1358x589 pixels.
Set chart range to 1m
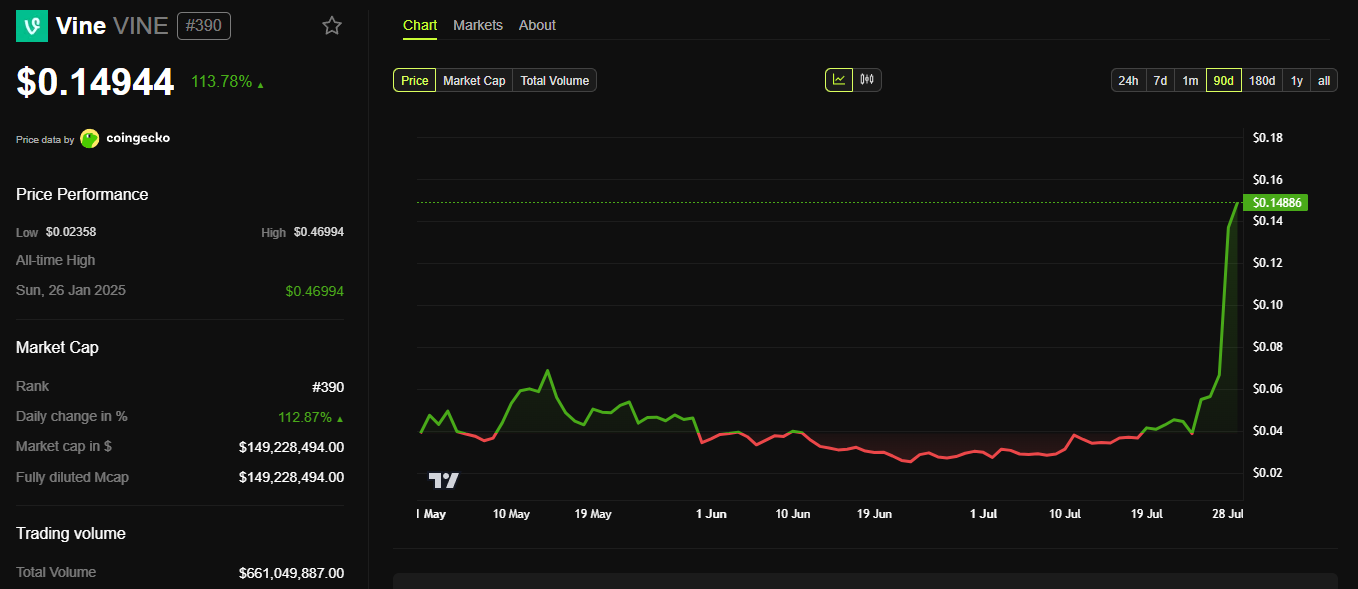[1190, 80]
